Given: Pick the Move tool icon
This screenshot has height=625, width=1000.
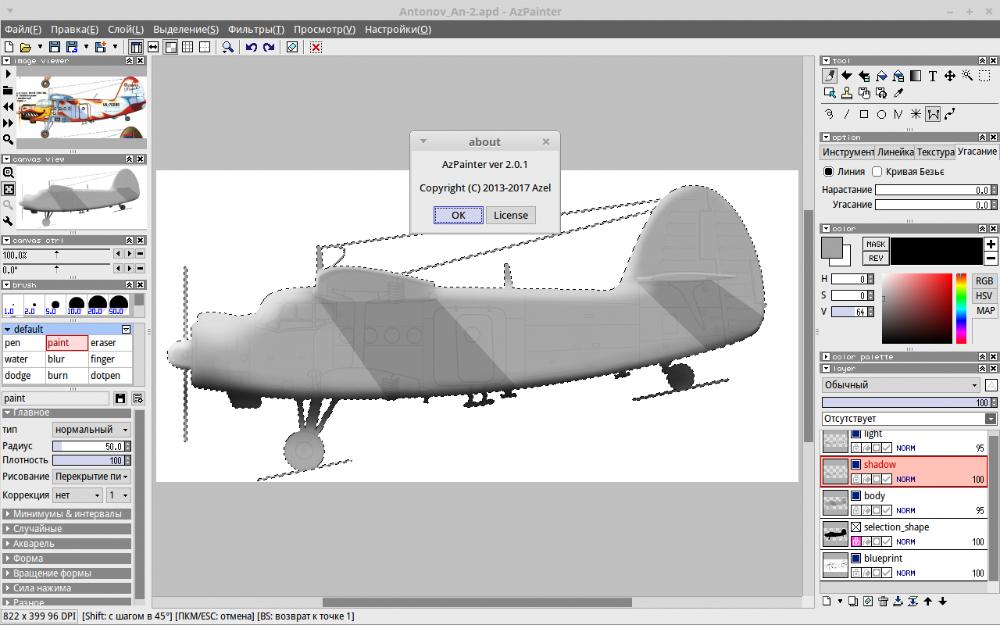Looking at the screenshot, I should [x=950, y=76].
